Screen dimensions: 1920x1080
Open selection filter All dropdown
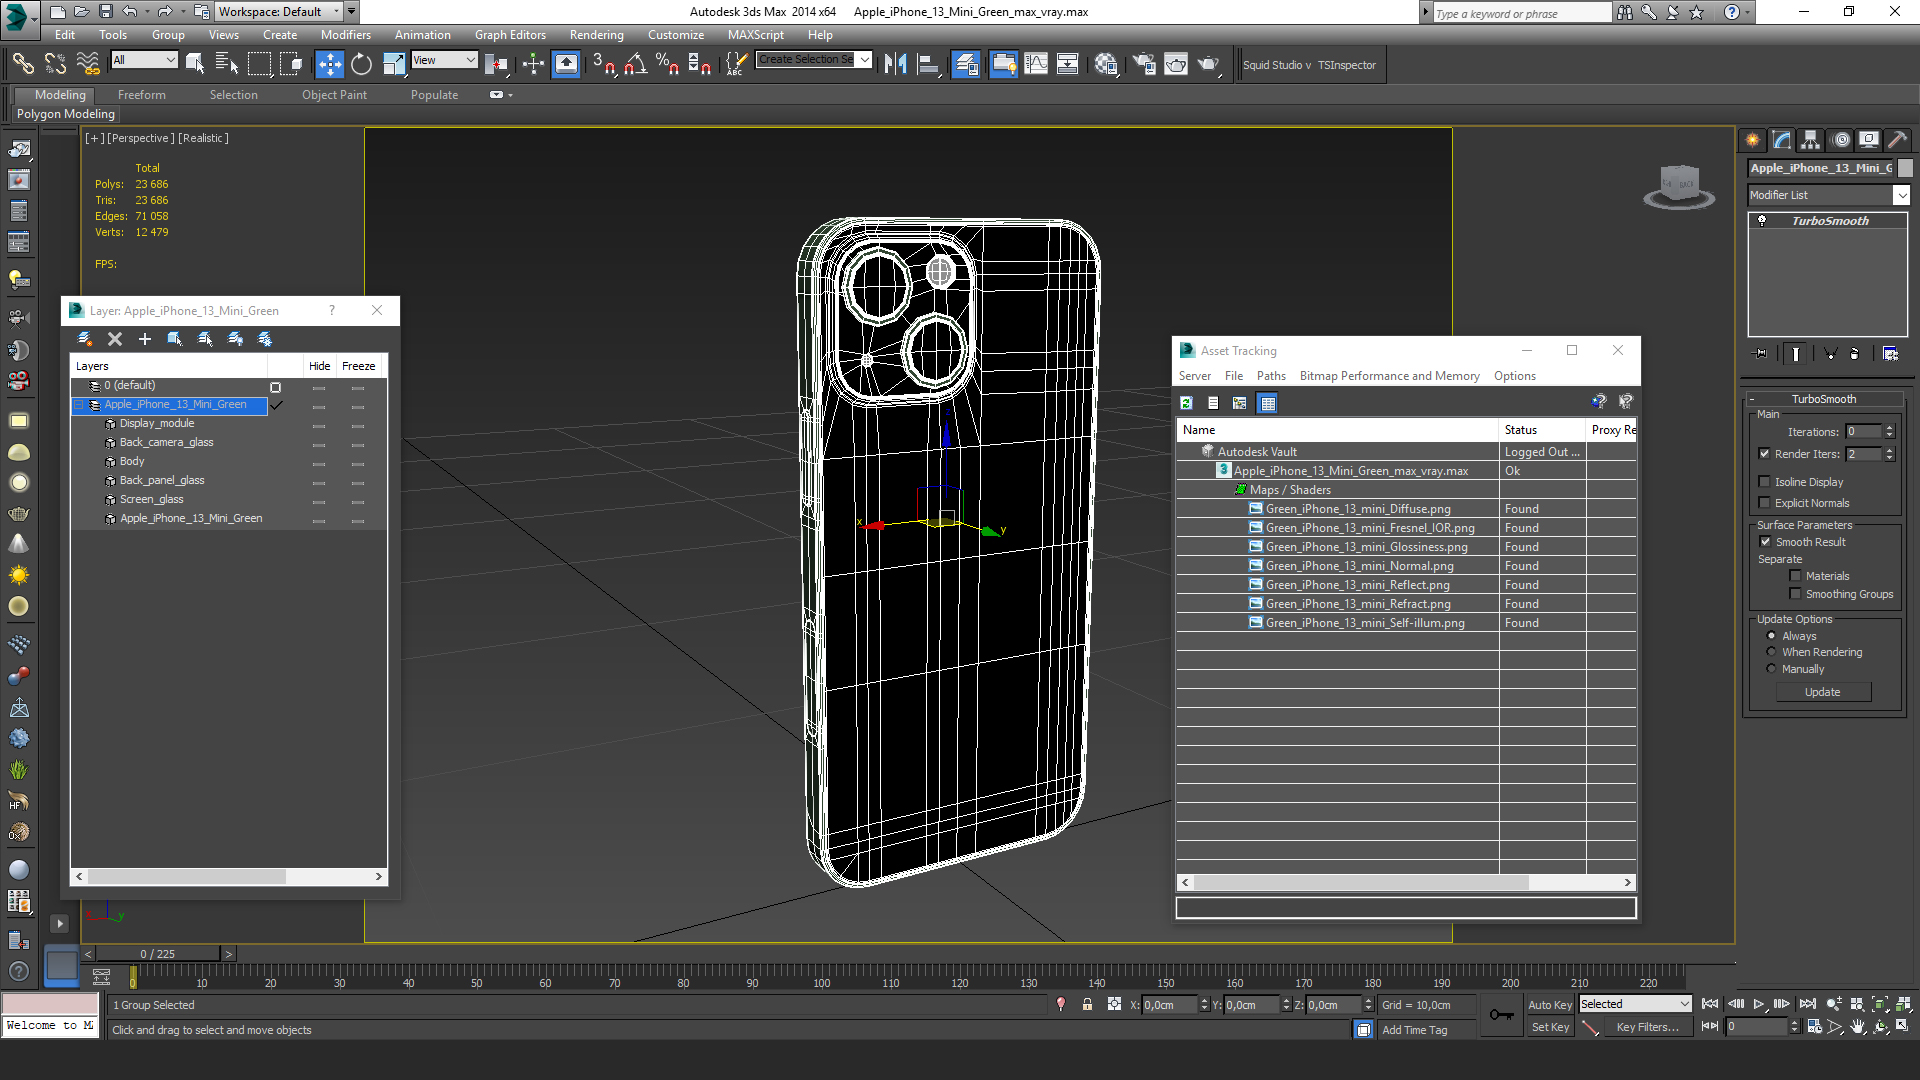click(x=144, y=60)
